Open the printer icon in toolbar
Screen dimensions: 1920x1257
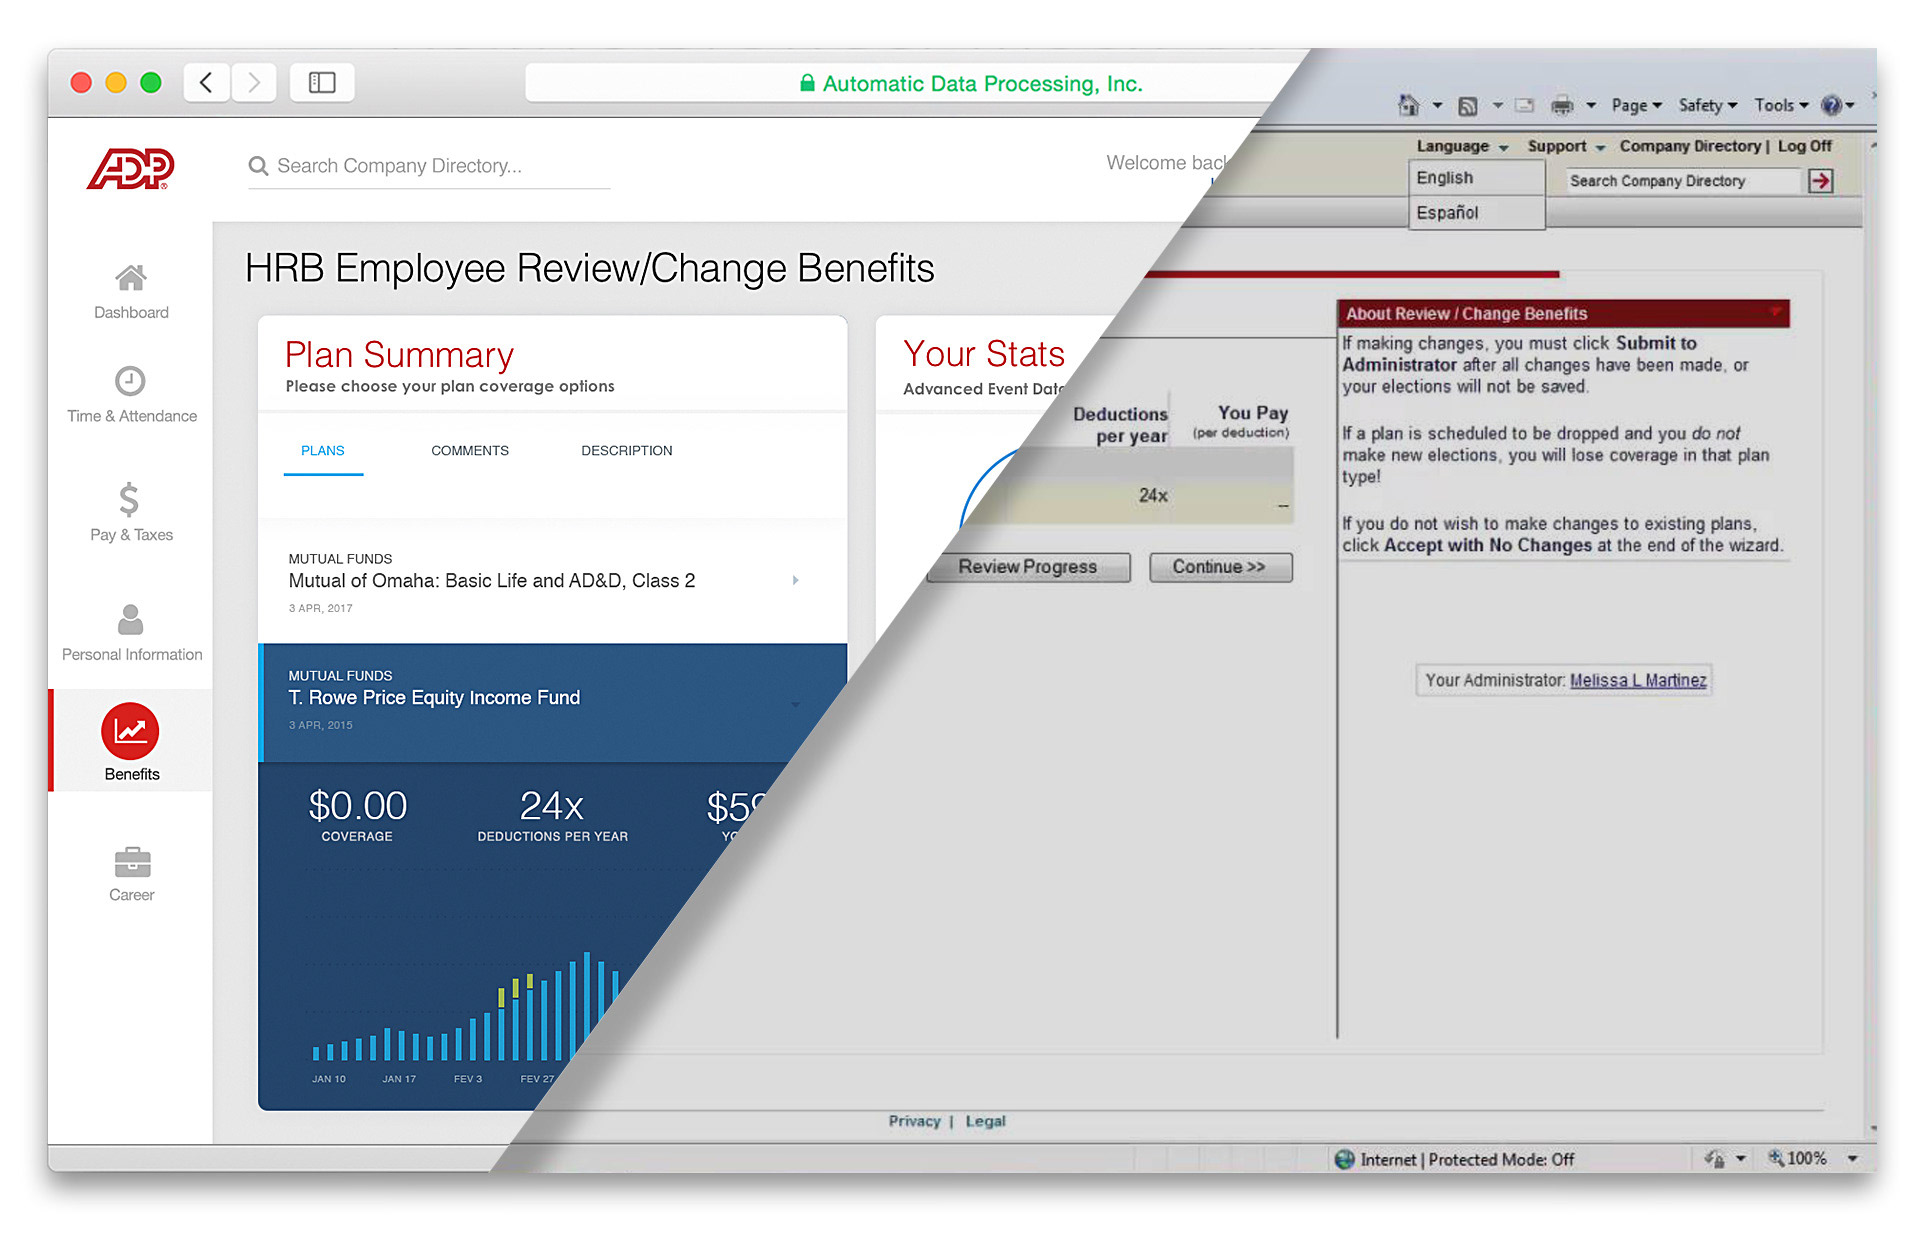tap(1561, 105)
